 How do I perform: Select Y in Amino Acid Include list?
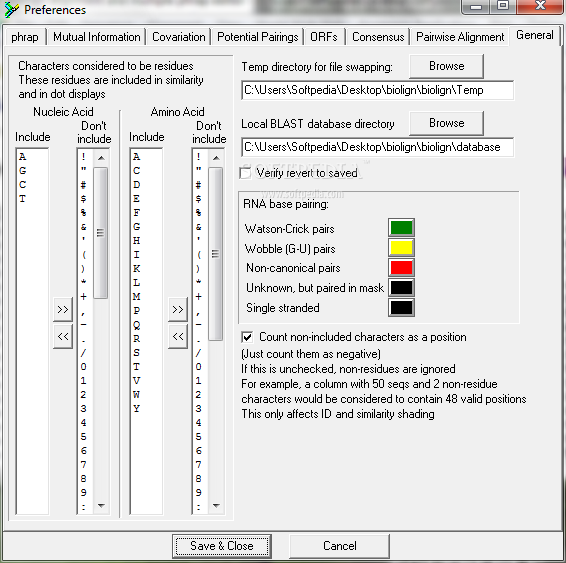136,409
